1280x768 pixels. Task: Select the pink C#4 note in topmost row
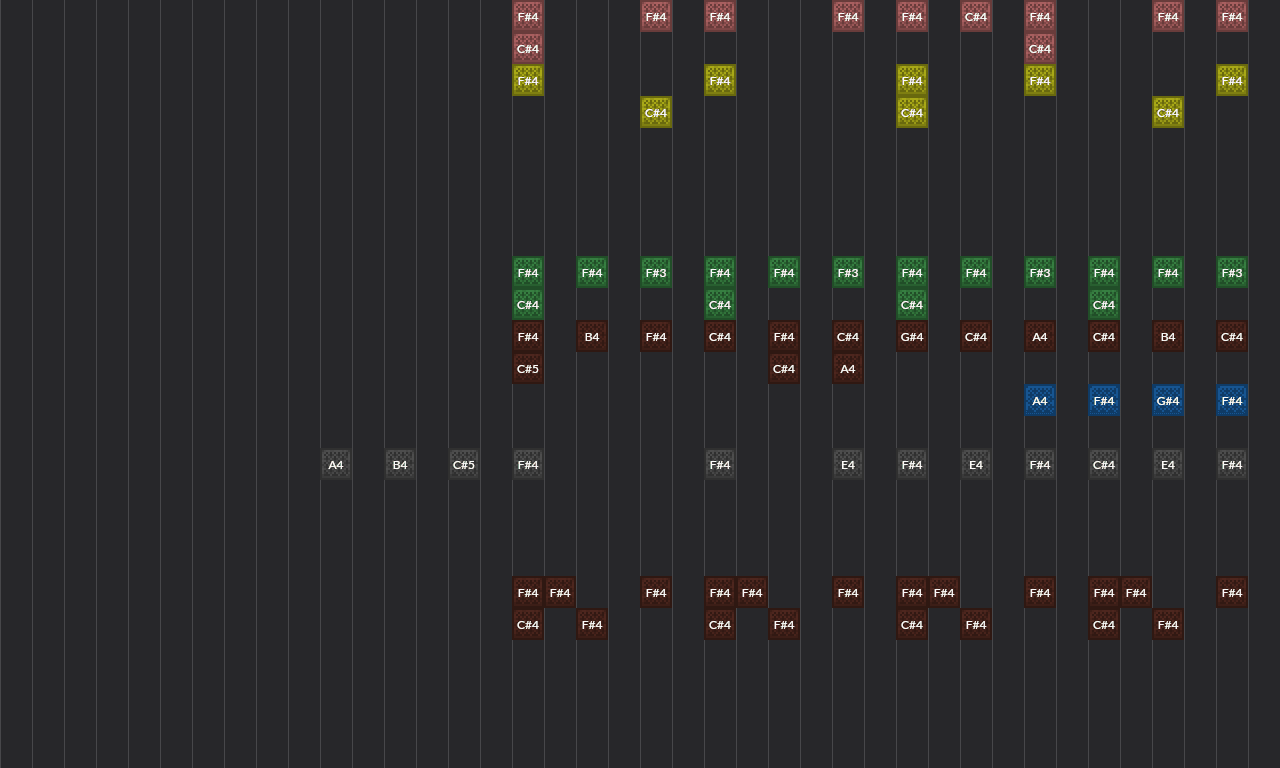[x=976, y=17]
